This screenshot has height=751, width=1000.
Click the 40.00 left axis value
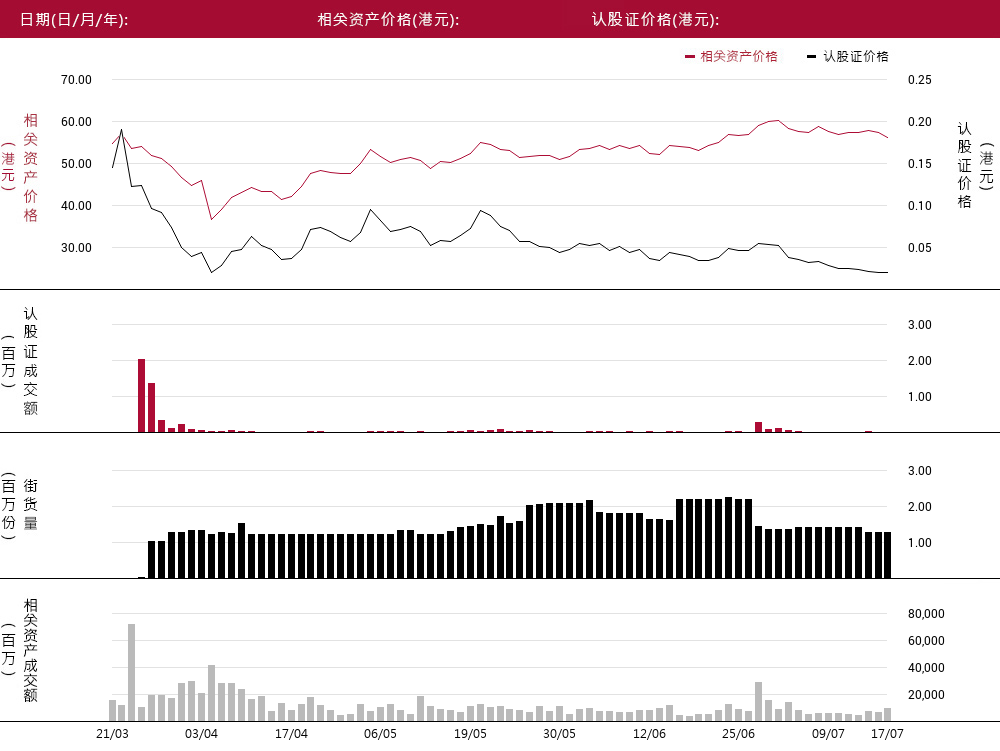pos(77,206)
